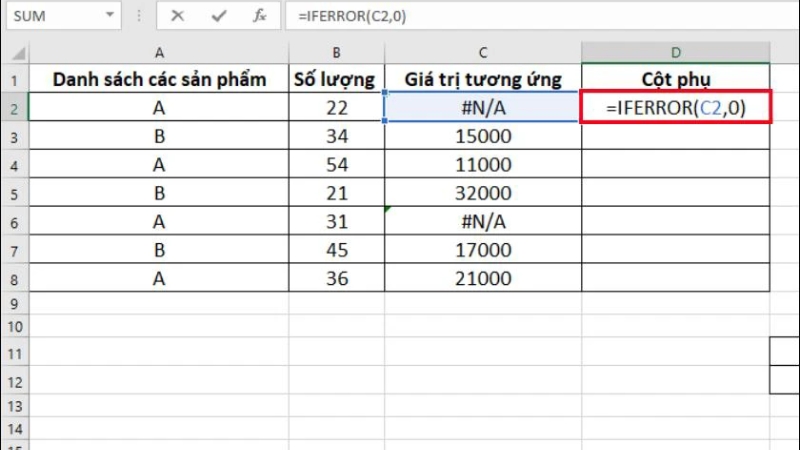Select the cell with value 32000
800x450 pixels.
click(x=483, y=193)
